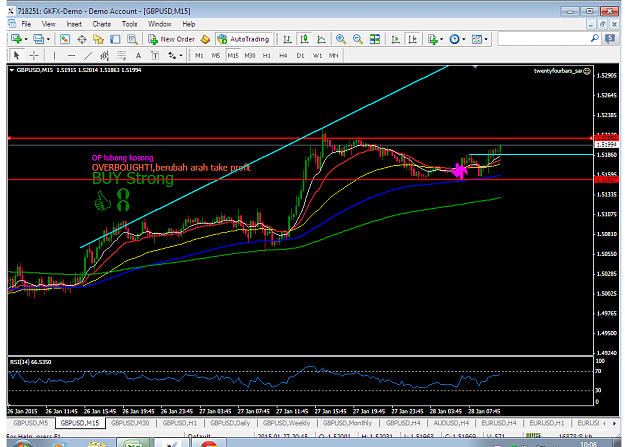Open the Data Window crosshair-target icon
This screenshot has height=447, width=625.
(82, 39)
